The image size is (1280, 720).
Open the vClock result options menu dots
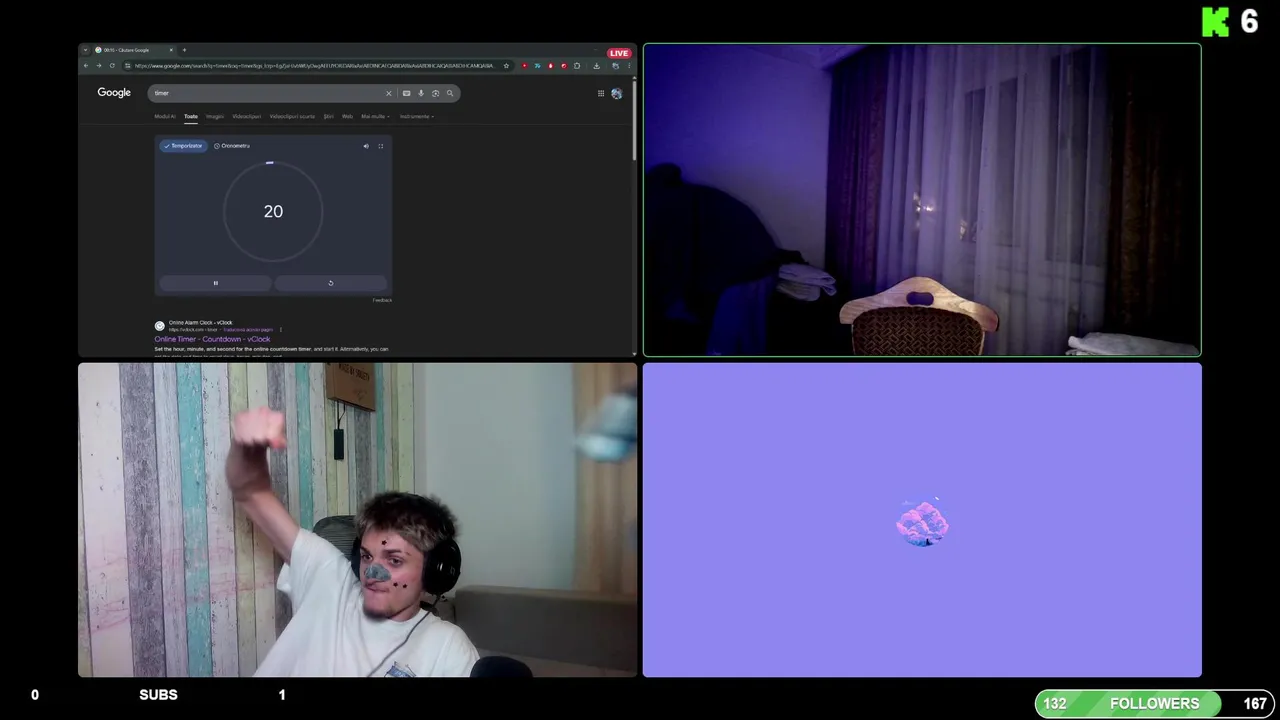281,330
